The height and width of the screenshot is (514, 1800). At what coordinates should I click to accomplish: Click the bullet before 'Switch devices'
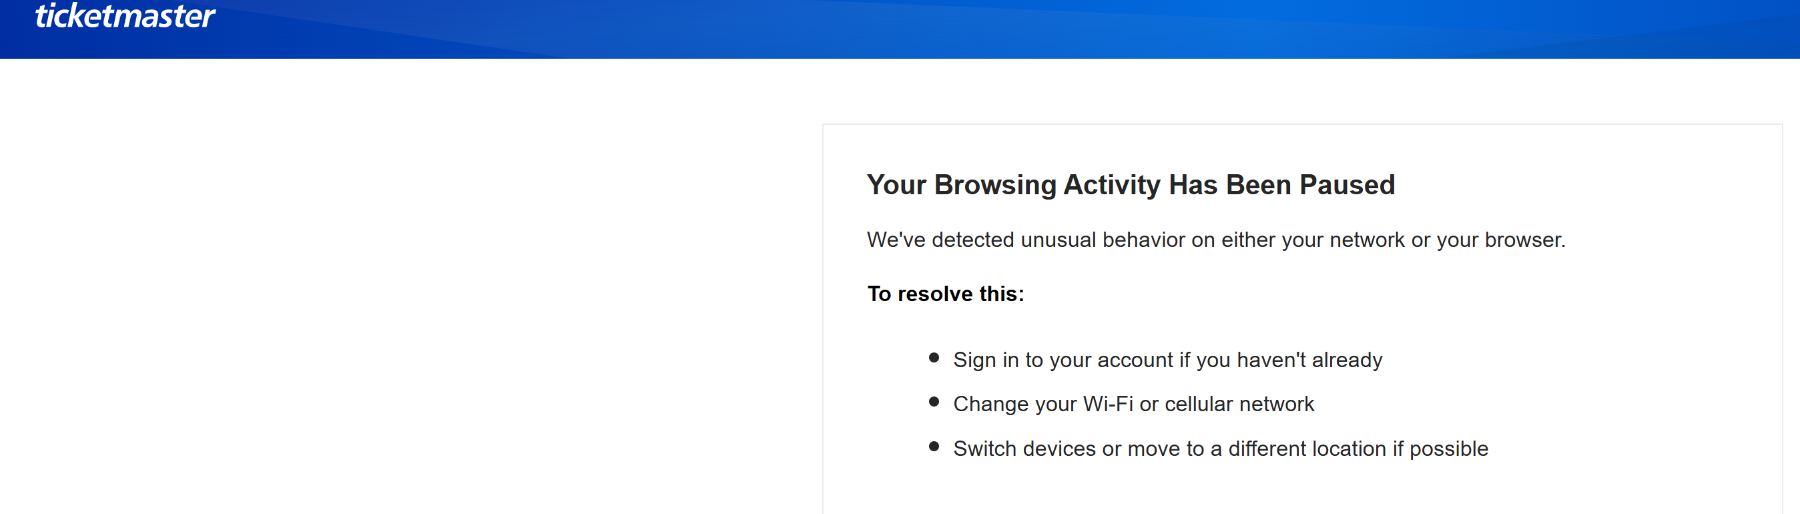pos(934,447)
